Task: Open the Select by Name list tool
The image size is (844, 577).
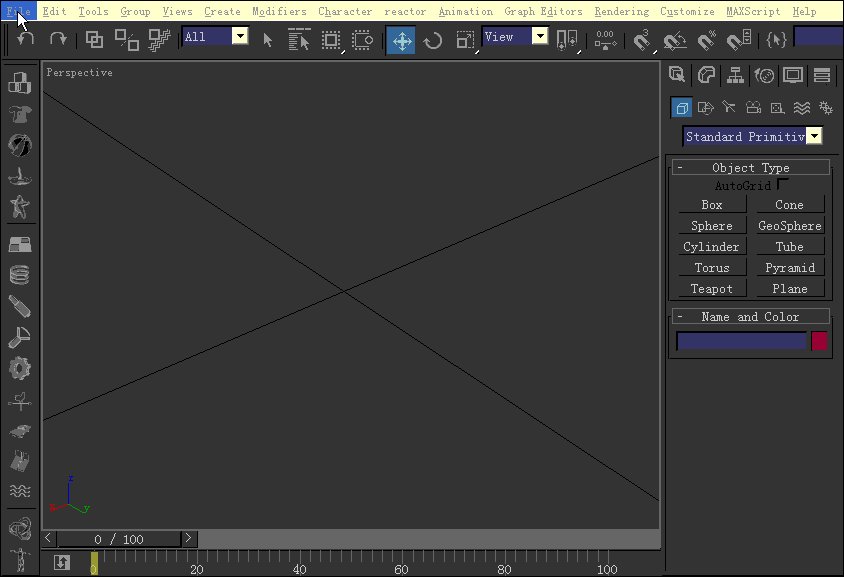Action: (x=299, y=40)
